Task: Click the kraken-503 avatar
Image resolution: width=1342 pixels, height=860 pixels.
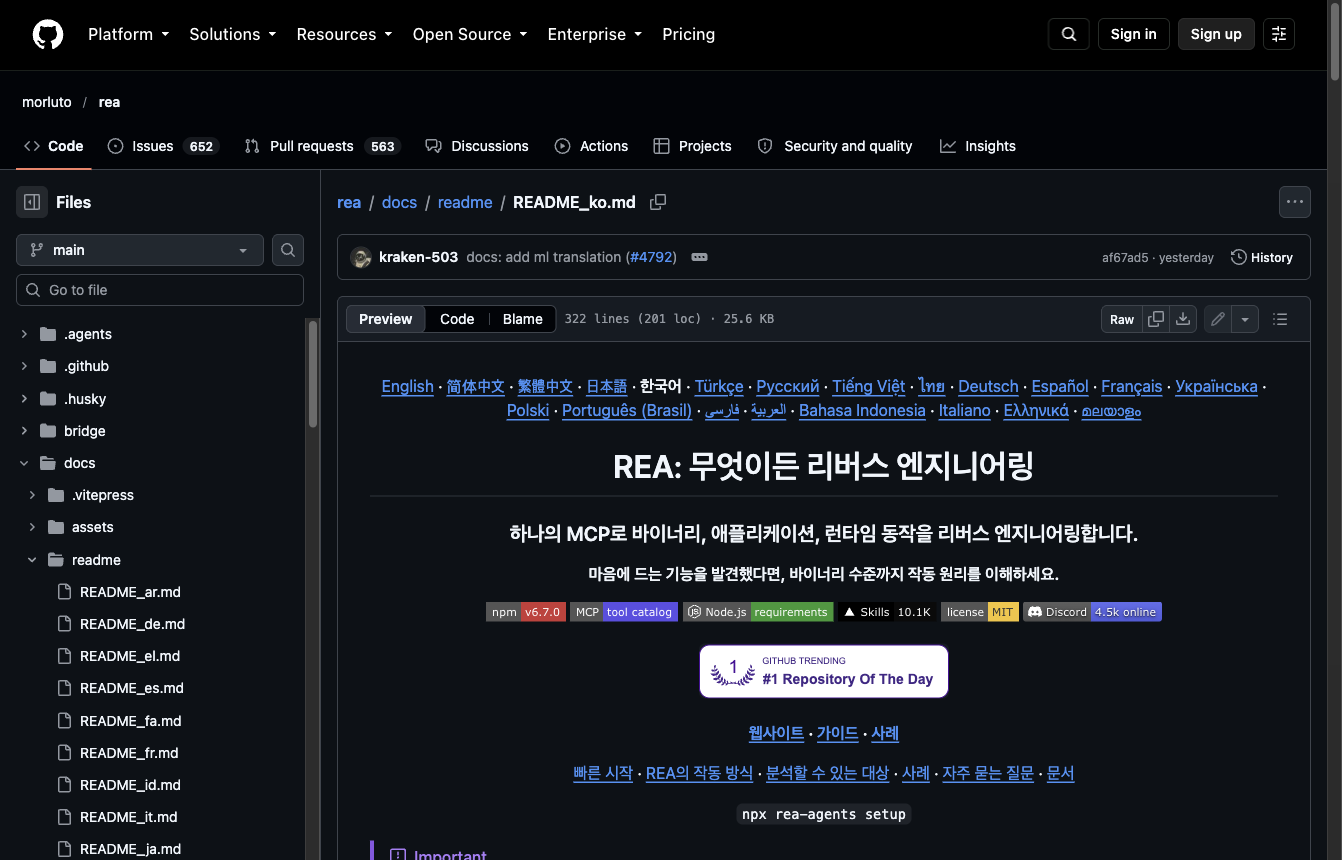Action: [361, 258]
